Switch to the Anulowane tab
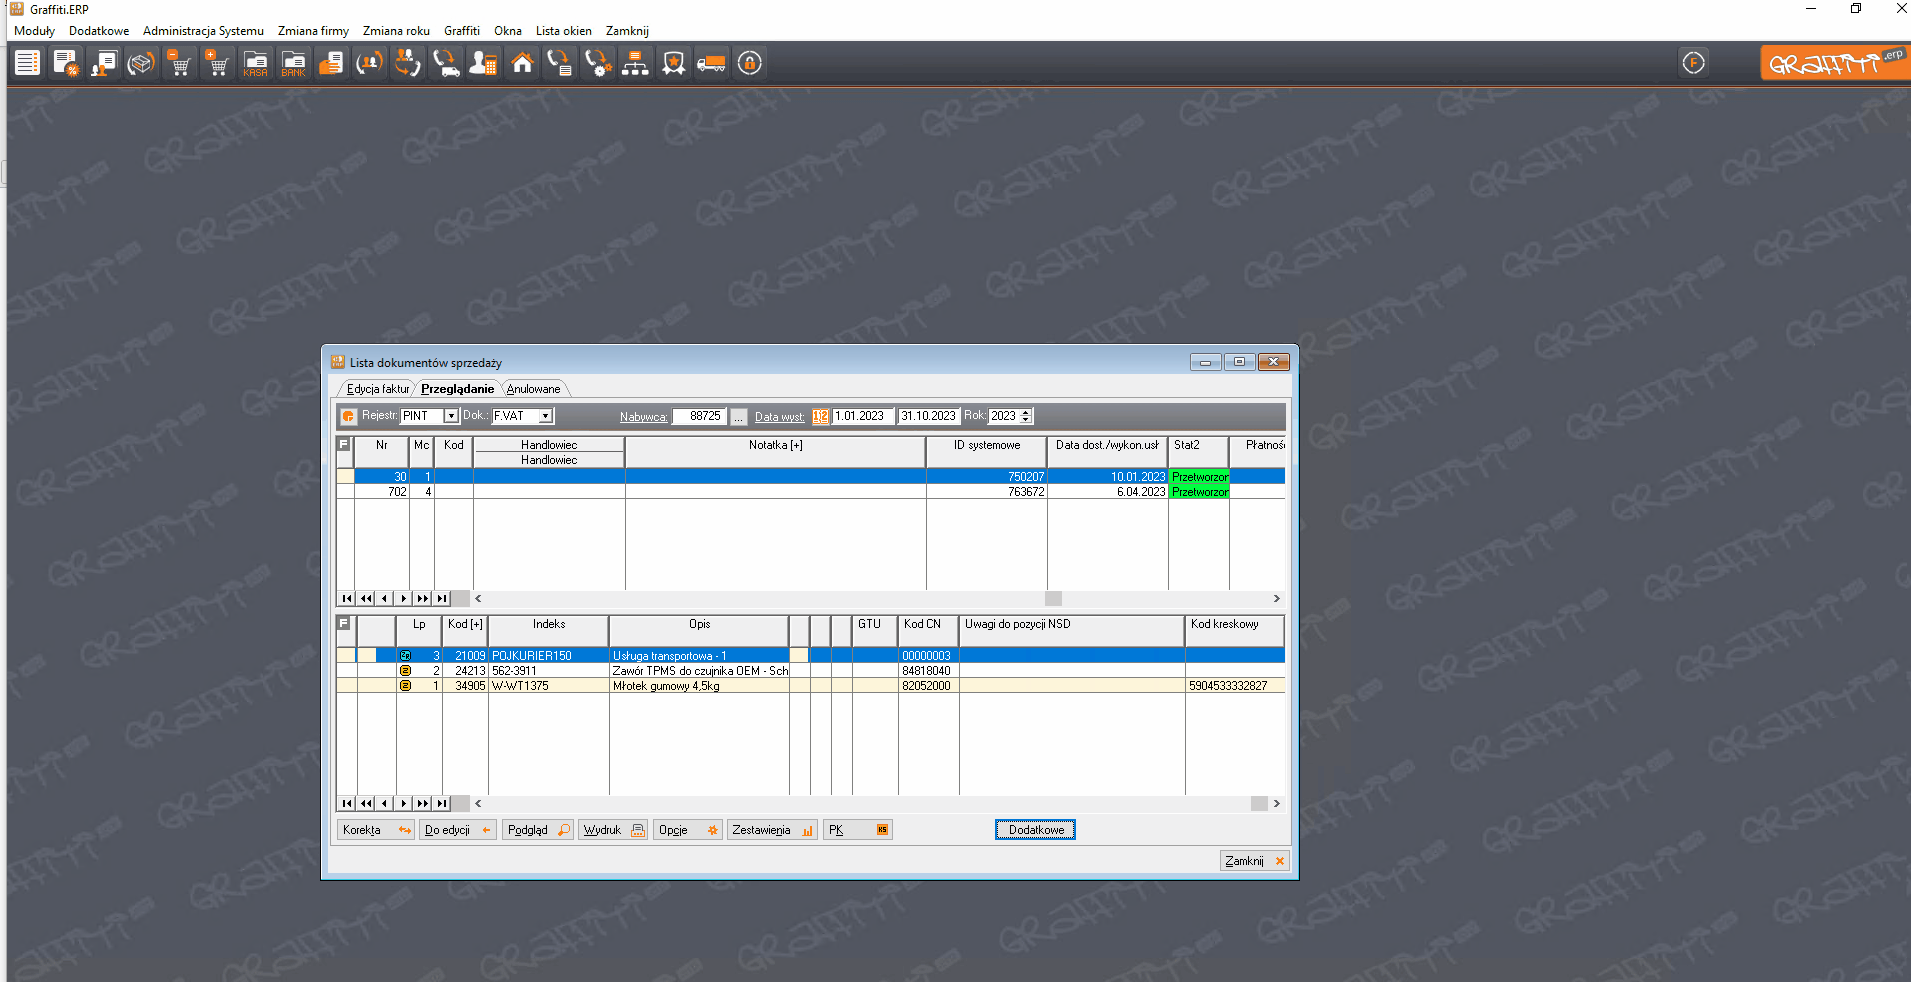Image resolution: width=1911 pixels, height=982 pixels. 533,389
